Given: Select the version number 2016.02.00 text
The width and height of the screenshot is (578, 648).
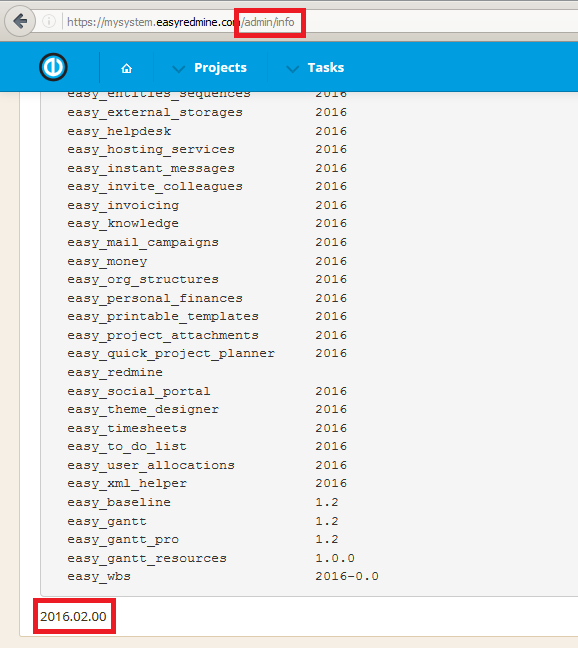Looking at the screenshot, I should 73,616.
